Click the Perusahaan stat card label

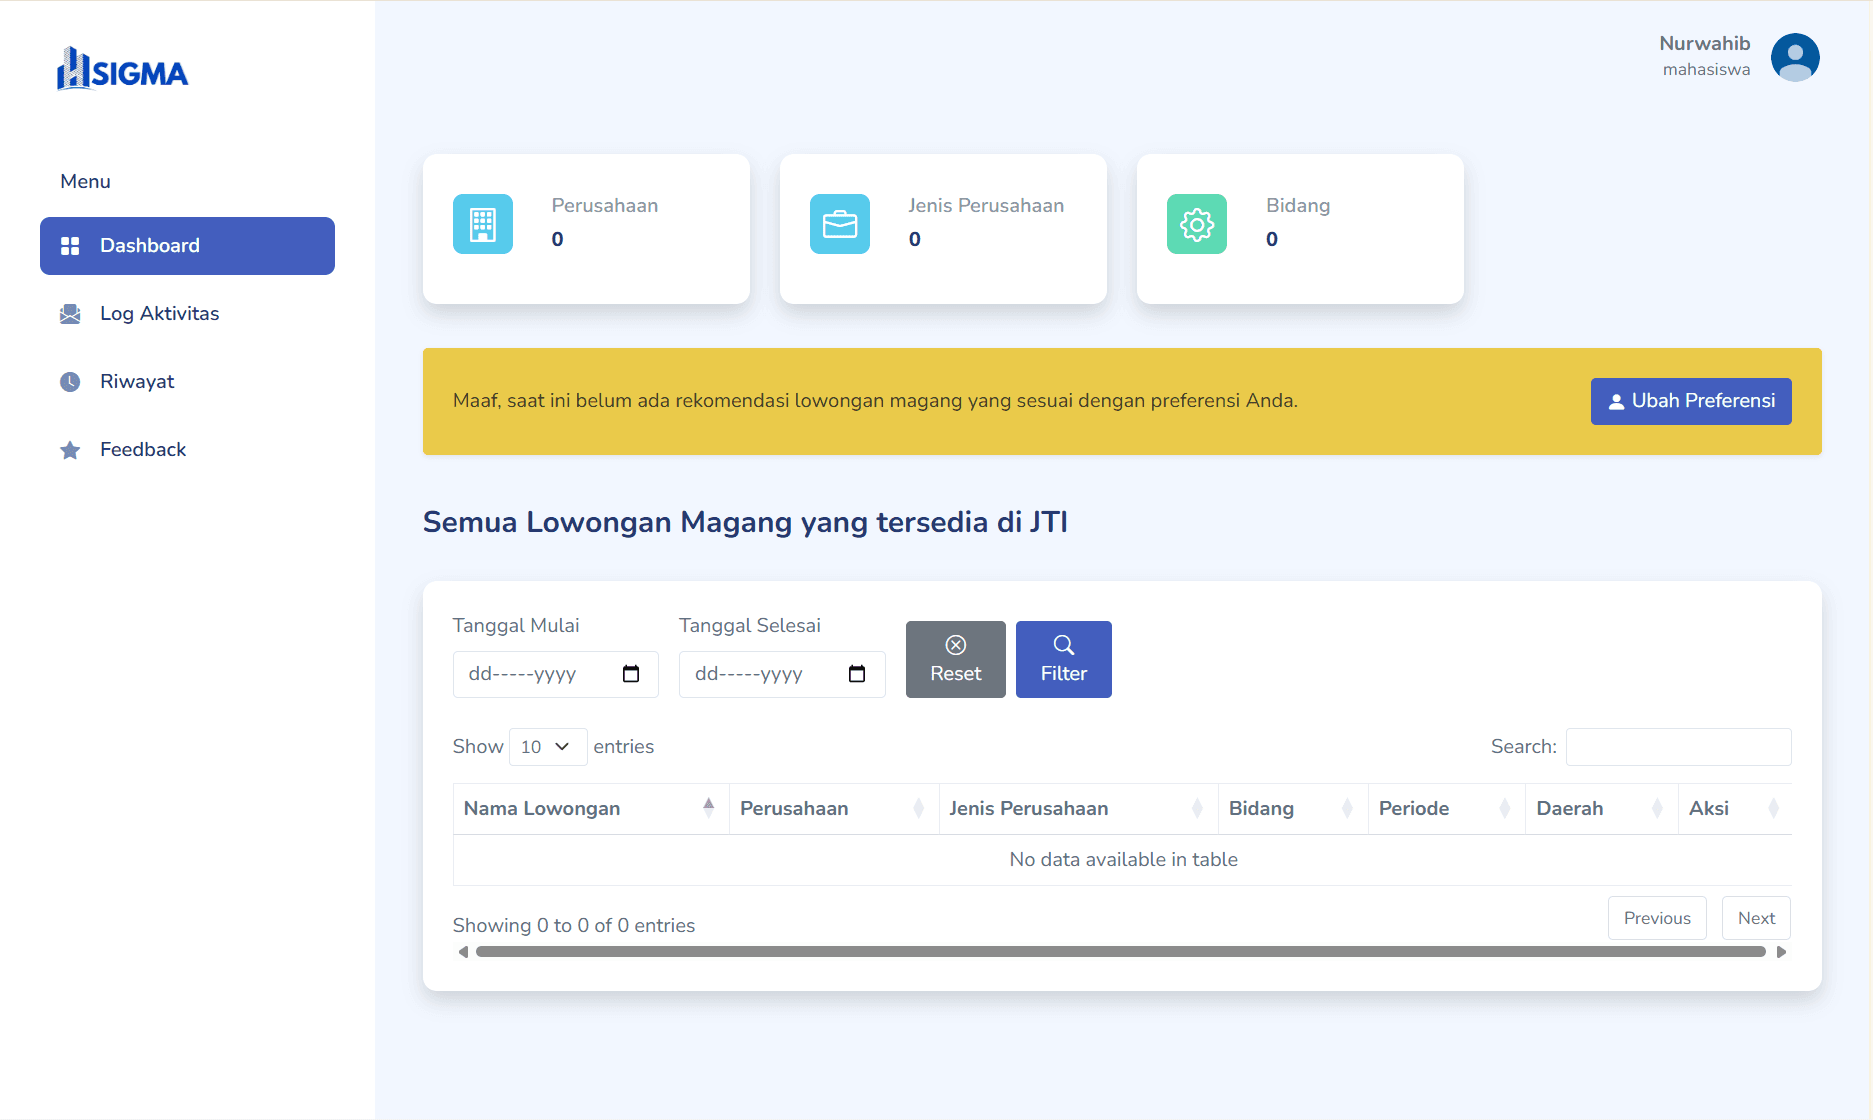[605, 205]
